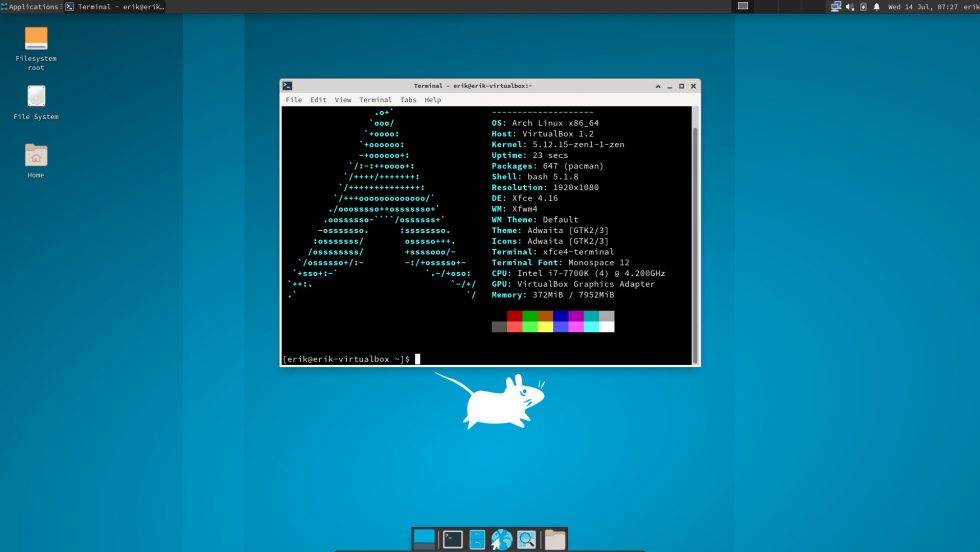Click the "Icons: Adwaita [GTK2/3]" line
Screen dimensions: 980x552
550,241
